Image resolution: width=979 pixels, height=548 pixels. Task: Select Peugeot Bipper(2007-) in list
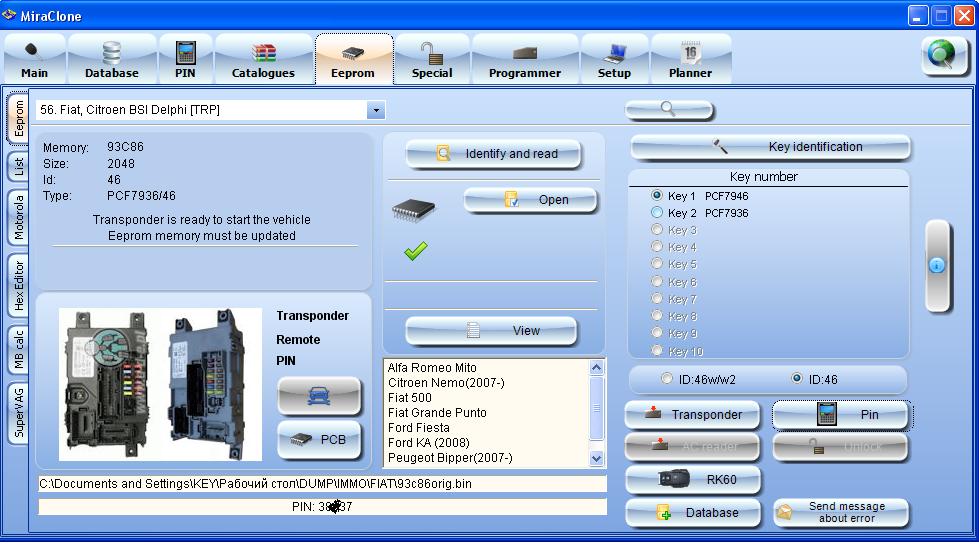450,457
